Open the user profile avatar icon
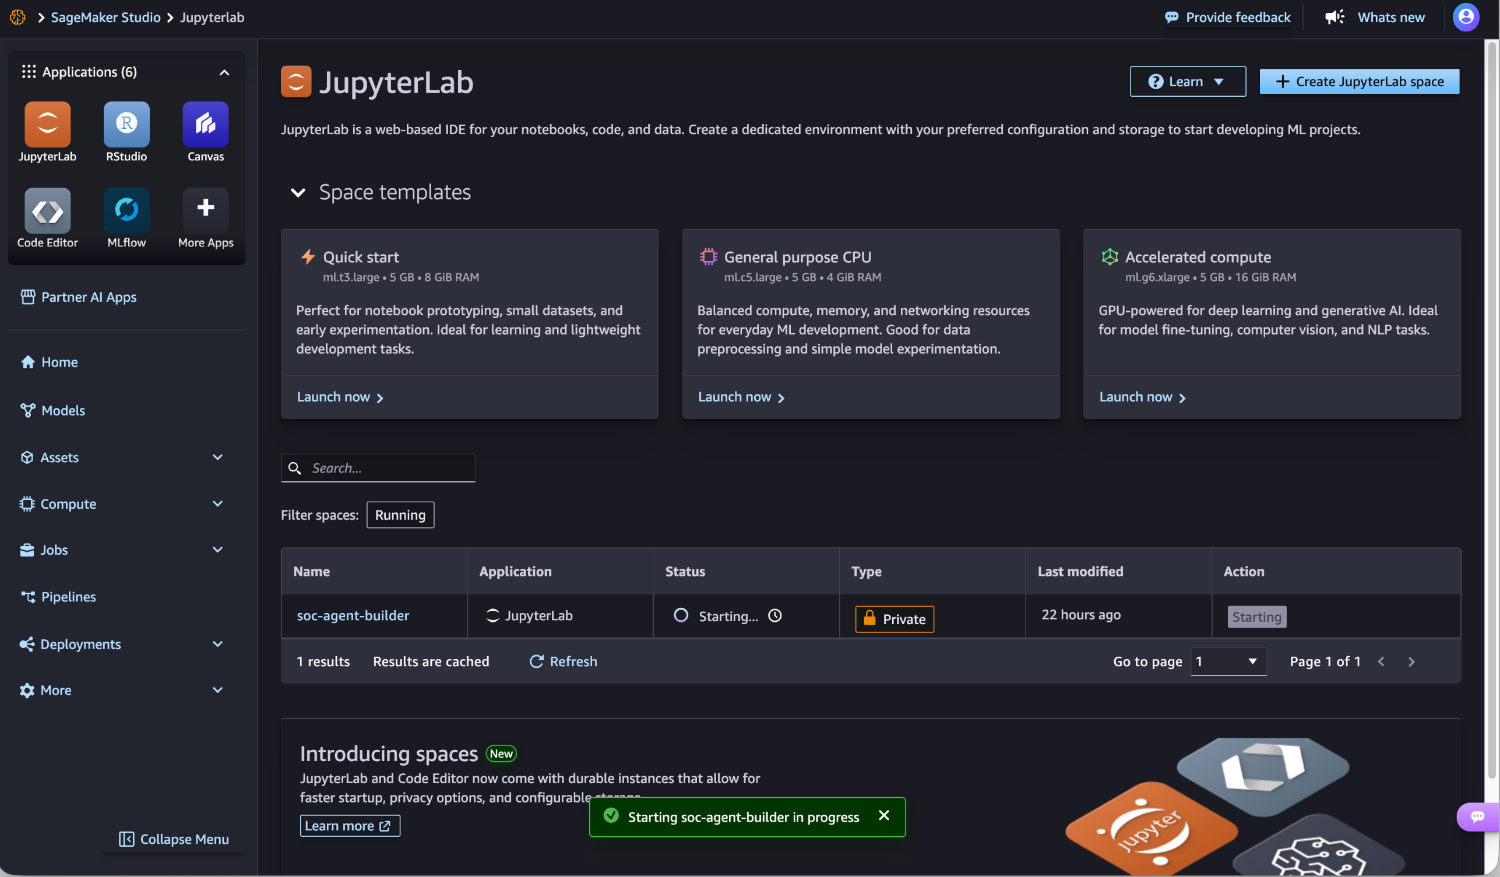 [x=1465, y=17]
